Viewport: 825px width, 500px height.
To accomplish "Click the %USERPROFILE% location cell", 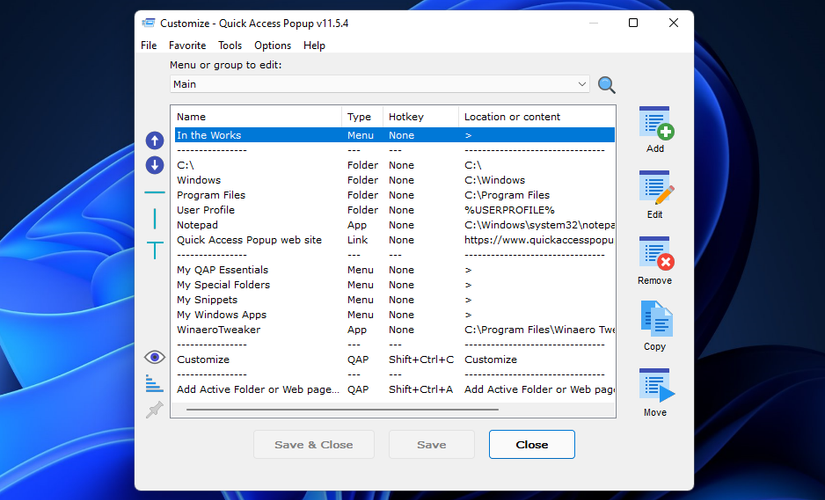I will point(509,210).
